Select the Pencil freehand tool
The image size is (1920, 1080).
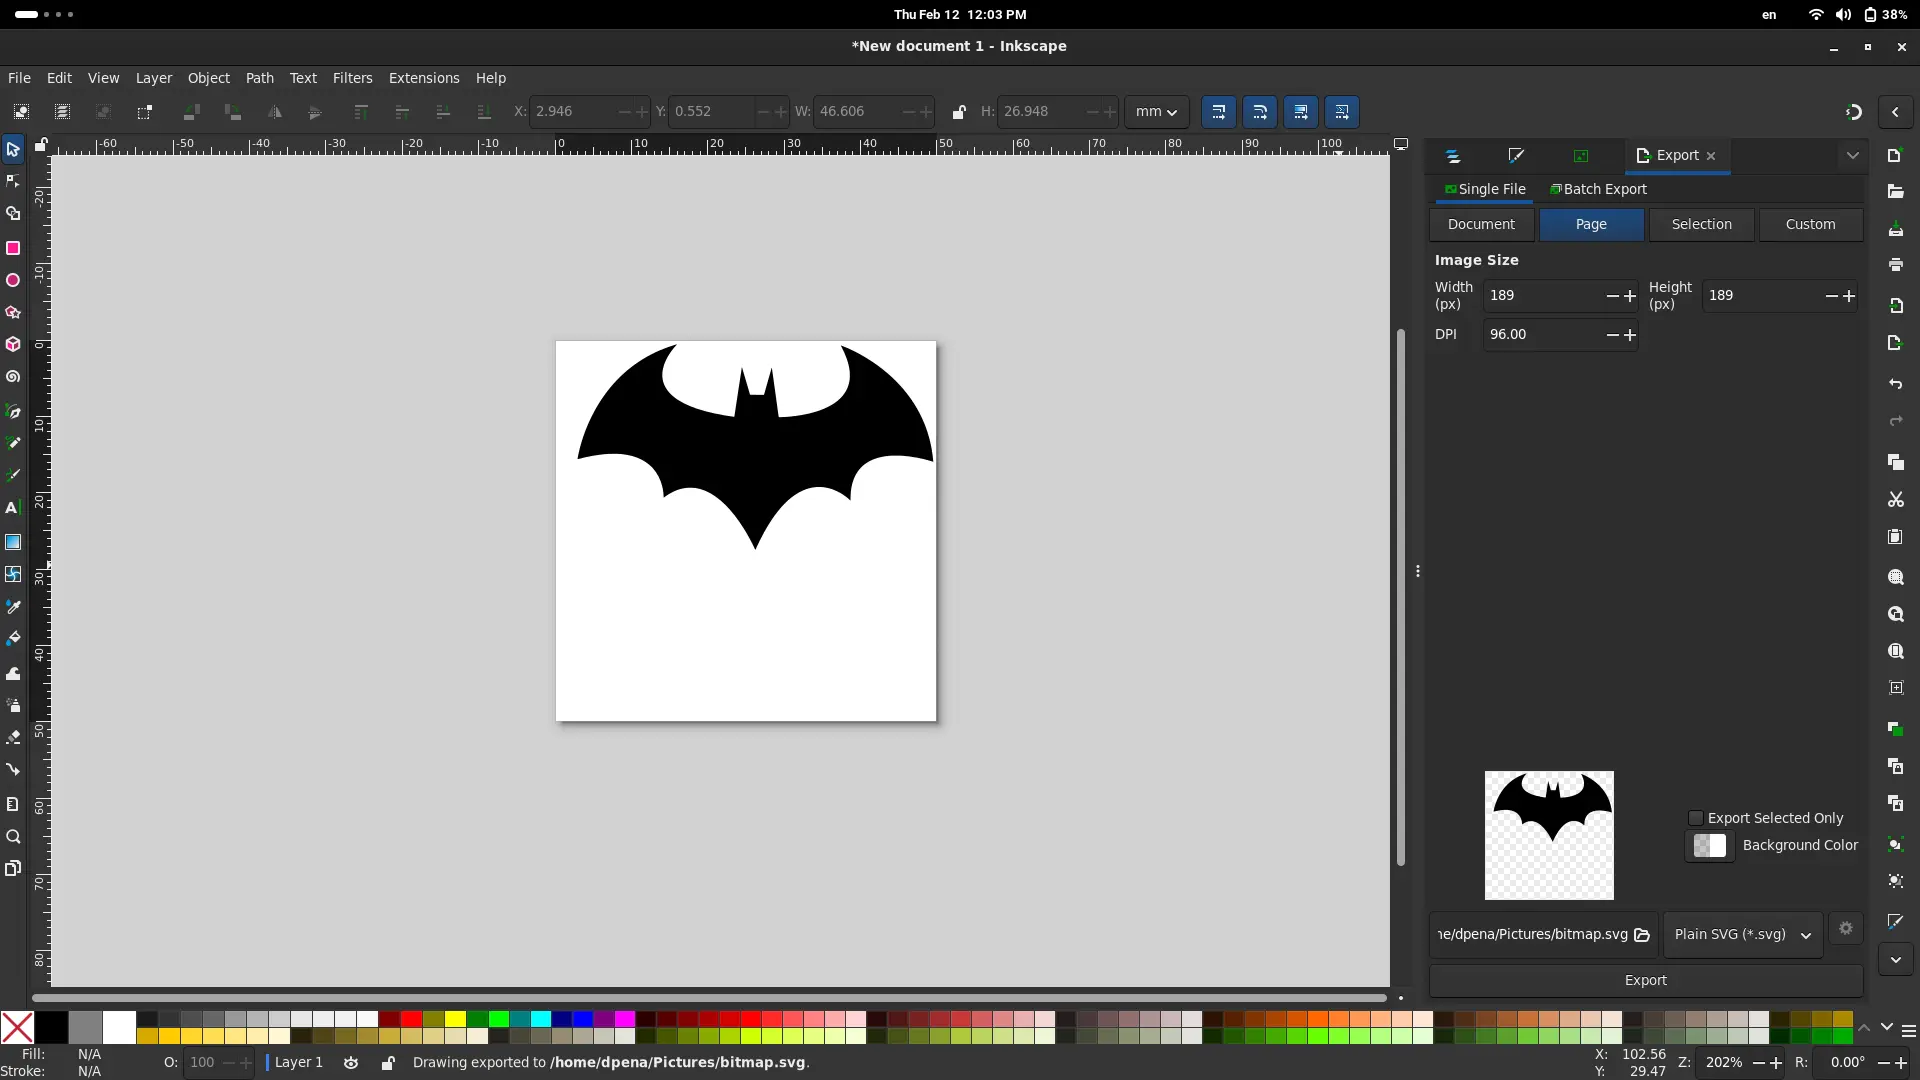[x=13, y=443]
